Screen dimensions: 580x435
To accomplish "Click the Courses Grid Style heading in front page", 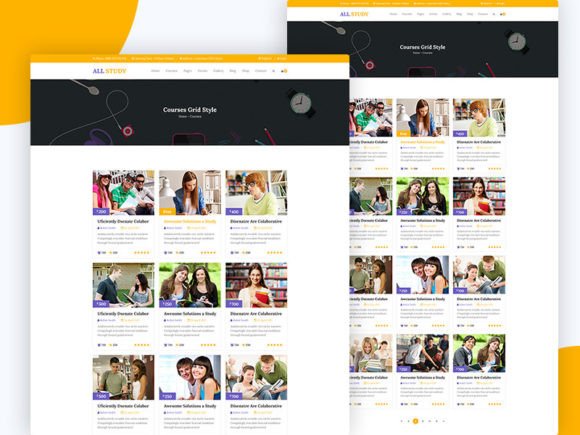I will [190, 109].
